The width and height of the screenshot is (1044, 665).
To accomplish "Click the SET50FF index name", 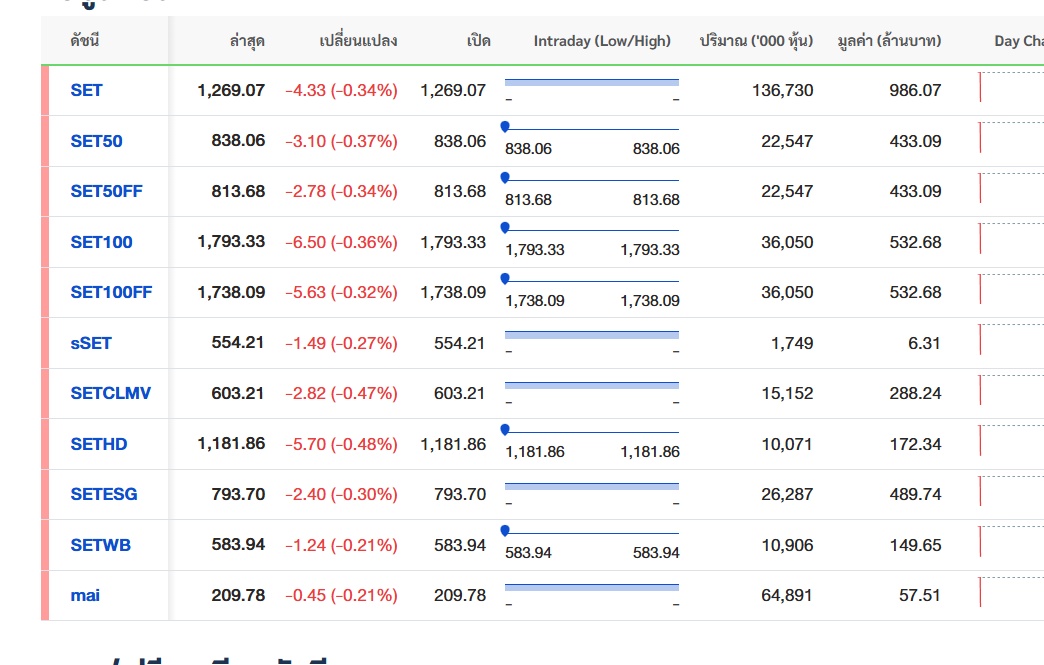I will 106,191.
